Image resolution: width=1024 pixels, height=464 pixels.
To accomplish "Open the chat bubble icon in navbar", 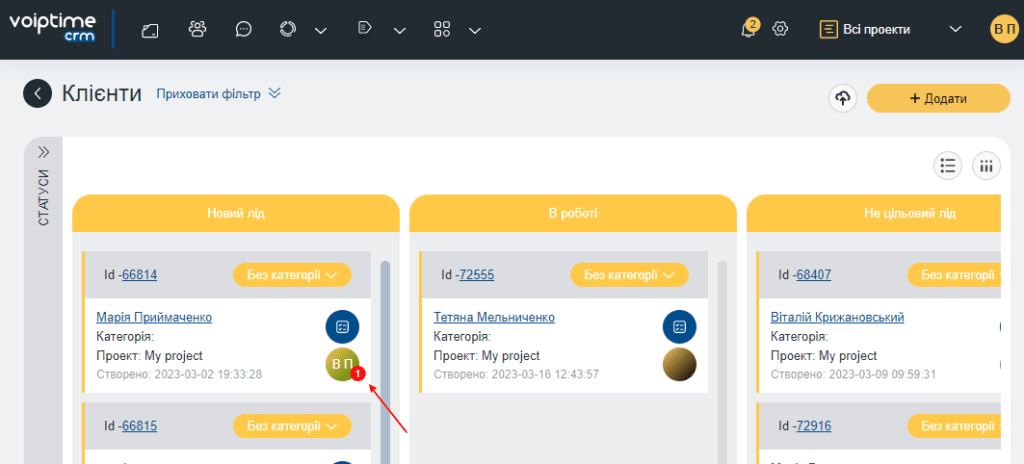I will [244, 29].
